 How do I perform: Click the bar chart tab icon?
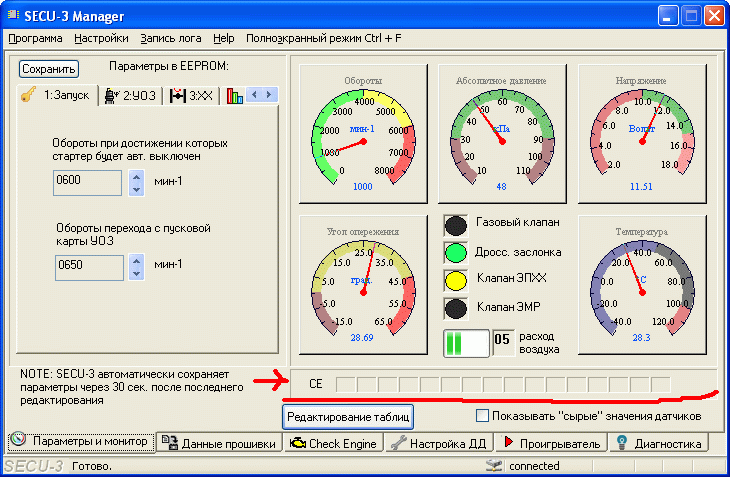(x=235, y=96)
